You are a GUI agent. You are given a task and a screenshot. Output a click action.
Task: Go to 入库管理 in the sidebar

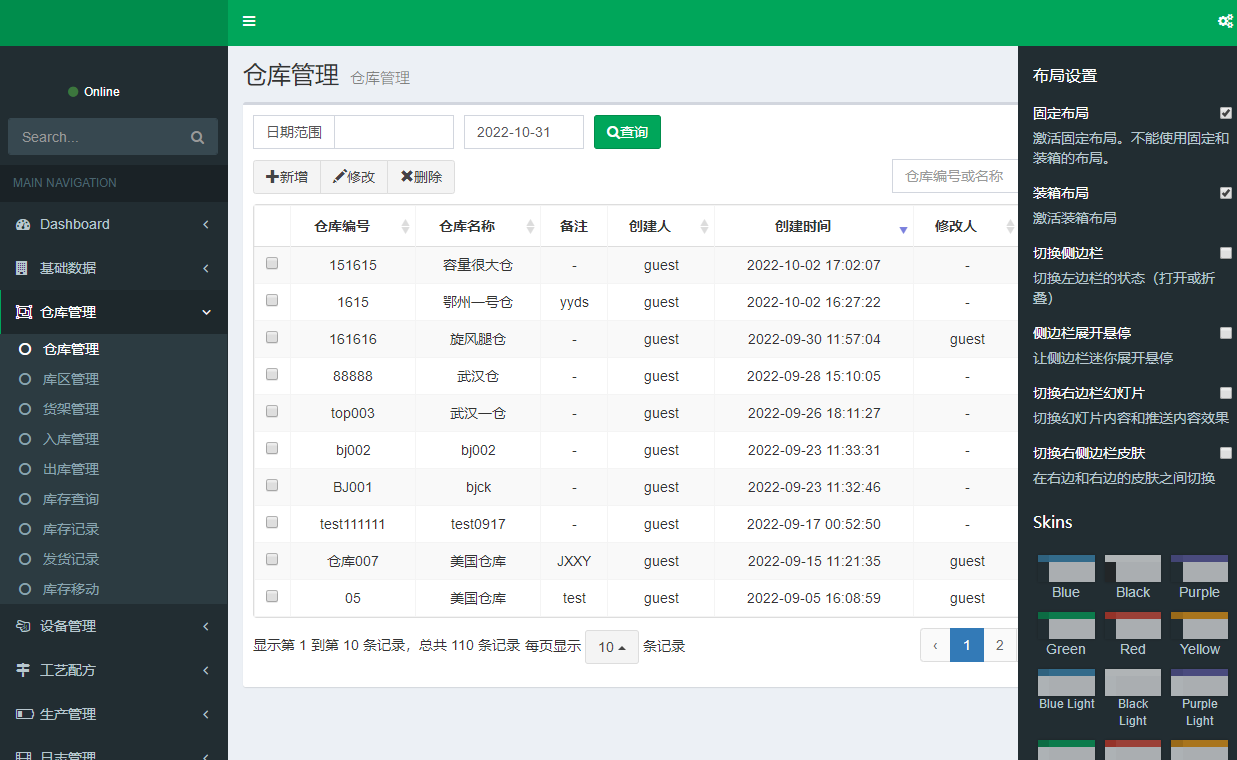71,439
